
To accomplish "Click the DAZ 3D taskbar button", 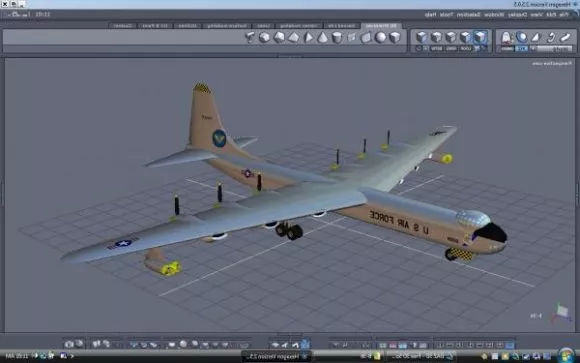I will [x=422, y=356].
